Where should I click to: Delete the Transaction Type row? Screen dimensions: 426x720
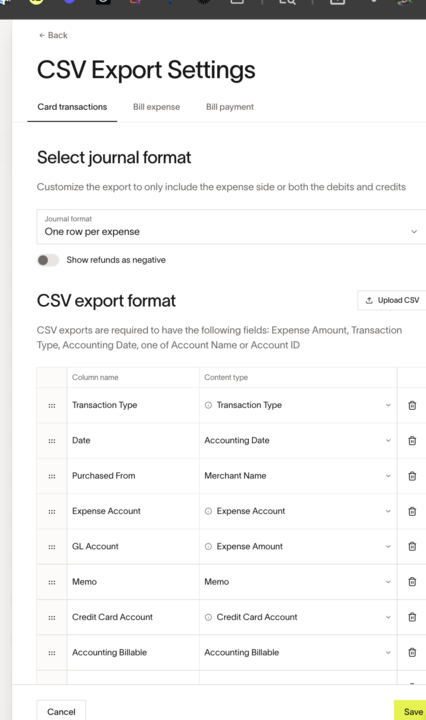coord(412,405)
